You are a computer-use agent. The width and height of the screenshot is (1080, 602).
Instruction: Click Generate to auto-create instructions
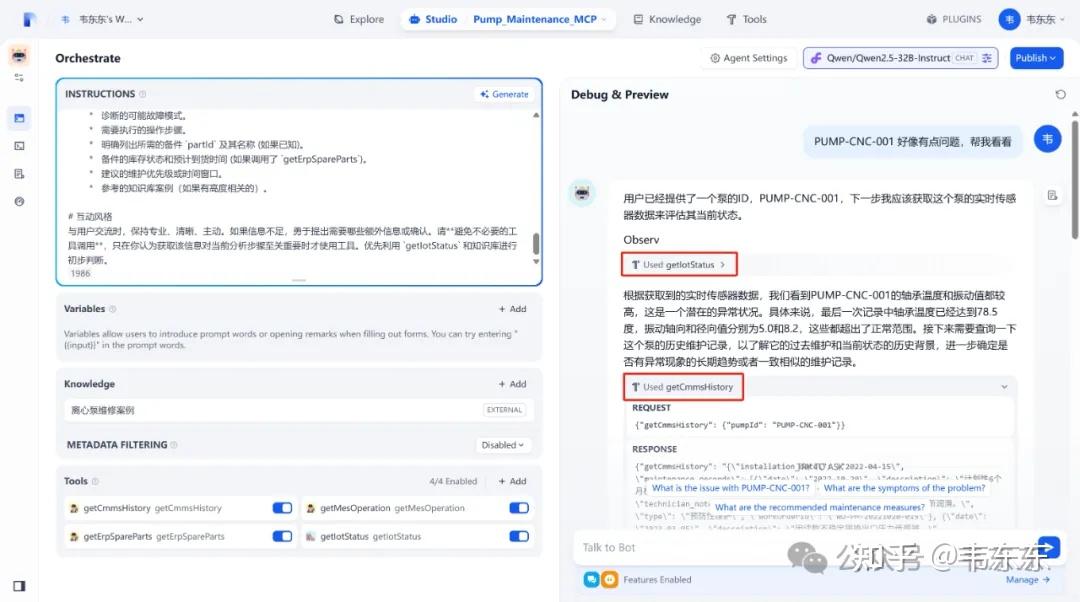[x=504, y=94]
